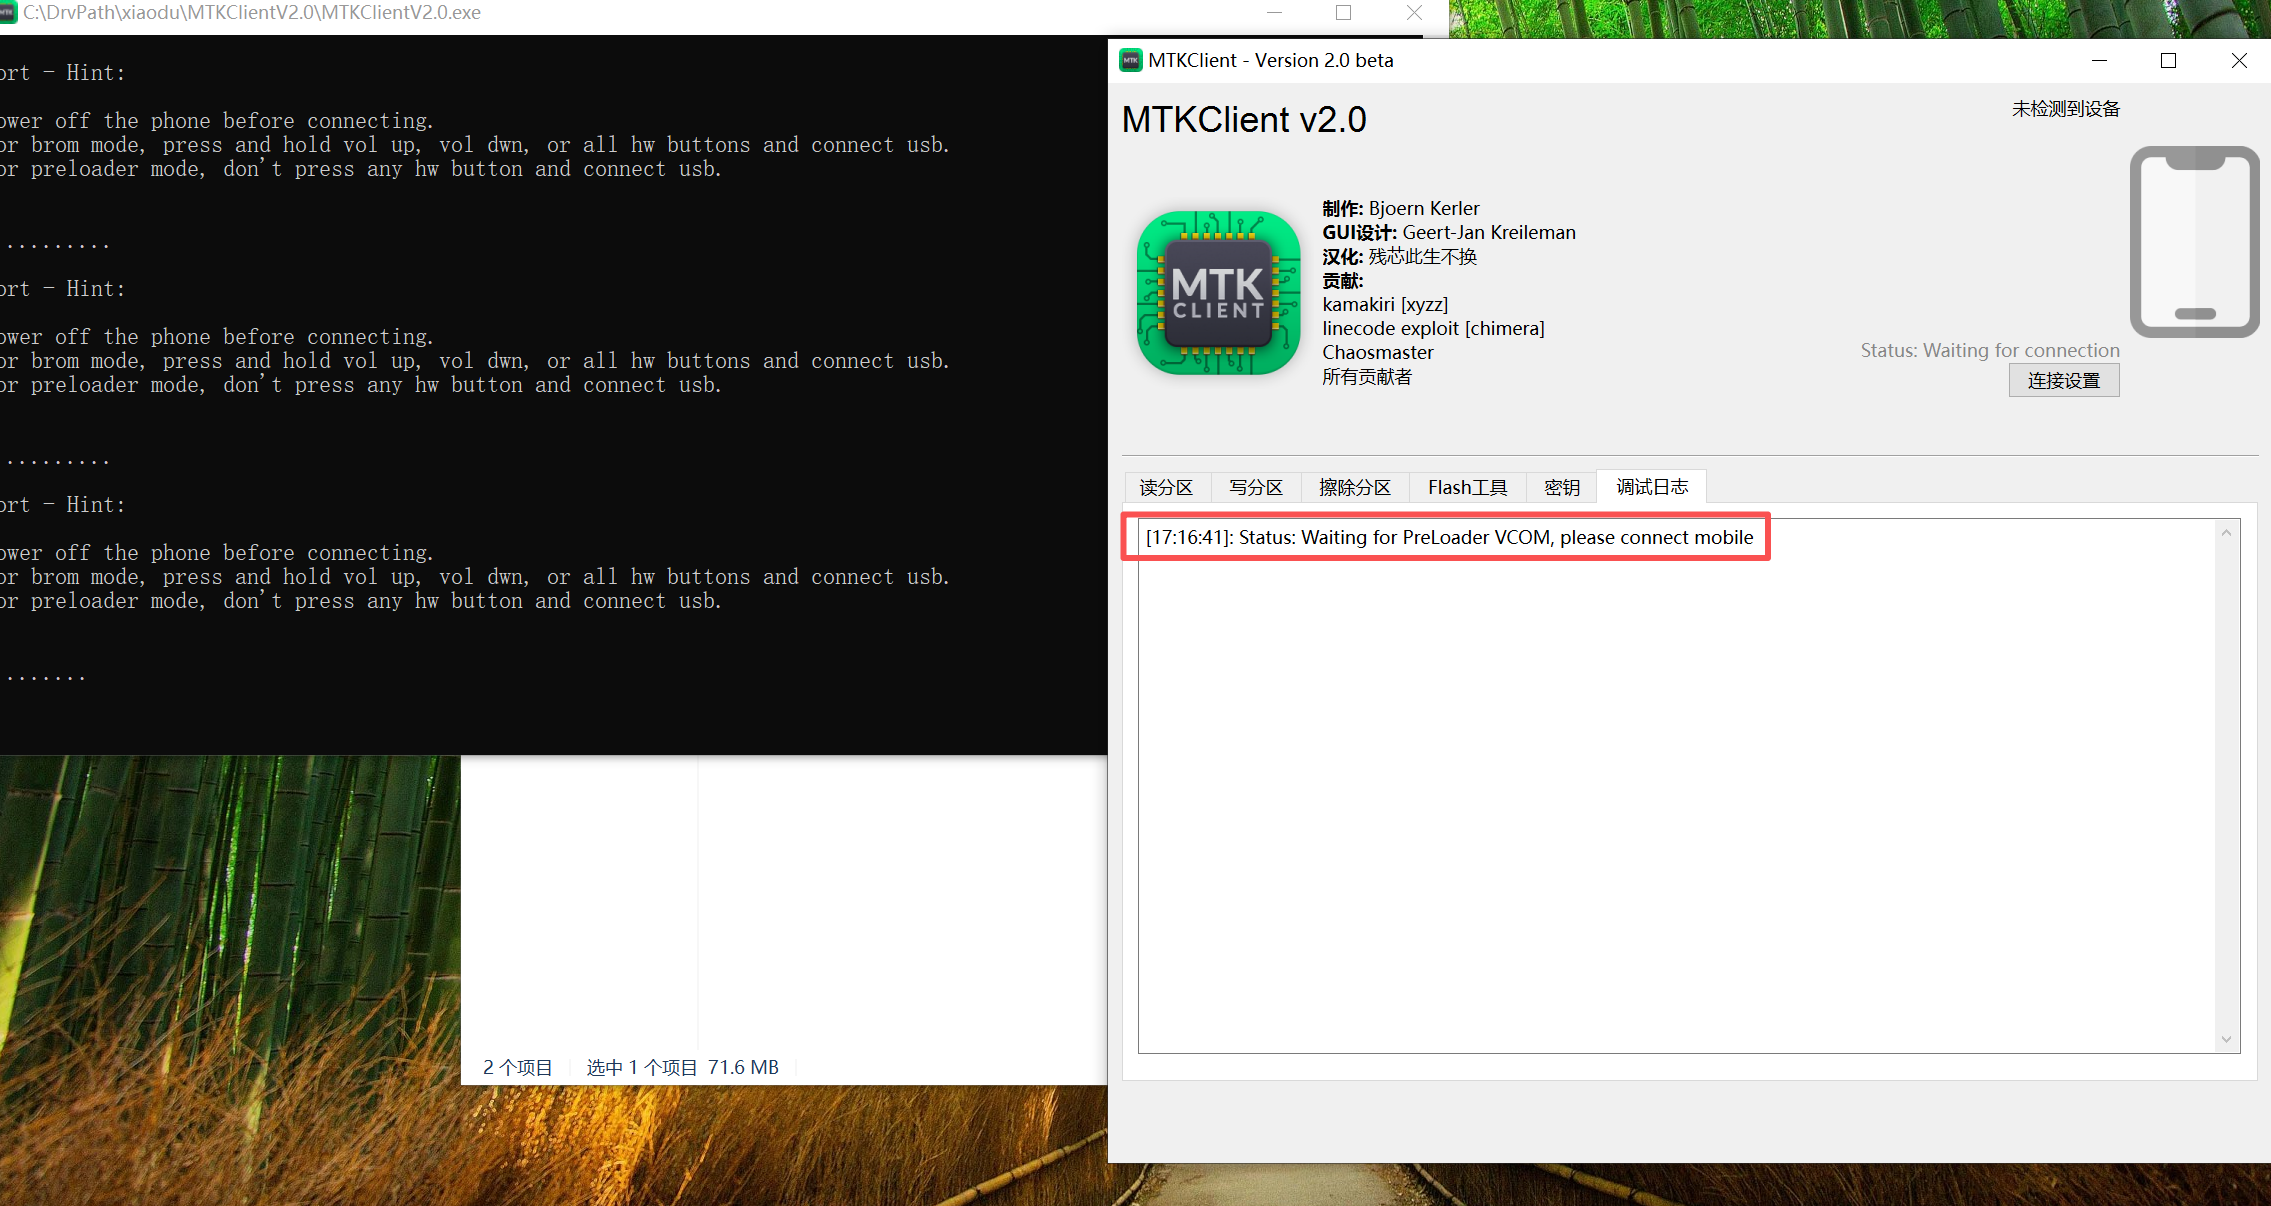Close the MTKClient Version 2.0 beta window
Screen dimensions: 2271x1206
coord(2239,60)
